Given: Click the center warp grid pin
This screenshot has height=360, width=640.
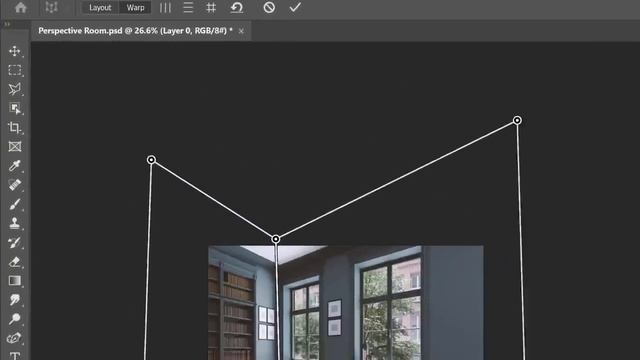Looking at the screenshot, I should click(276, 239).
